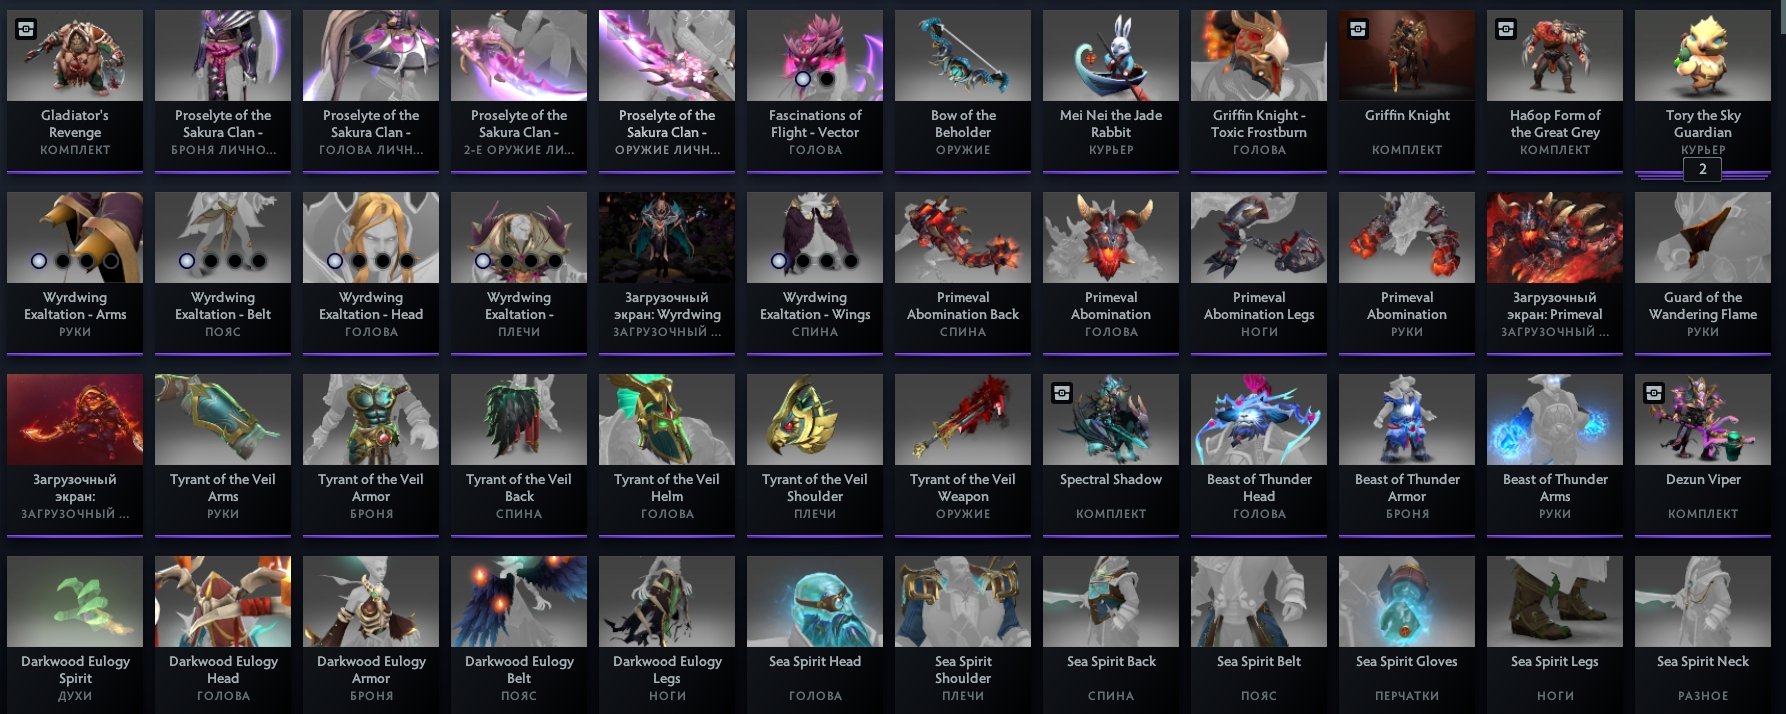The width and height of the screenshot is (1786, 714).
Task: Open the Mei Nei the Jade Rabbit courier
Action: (x=1111, y=90)
